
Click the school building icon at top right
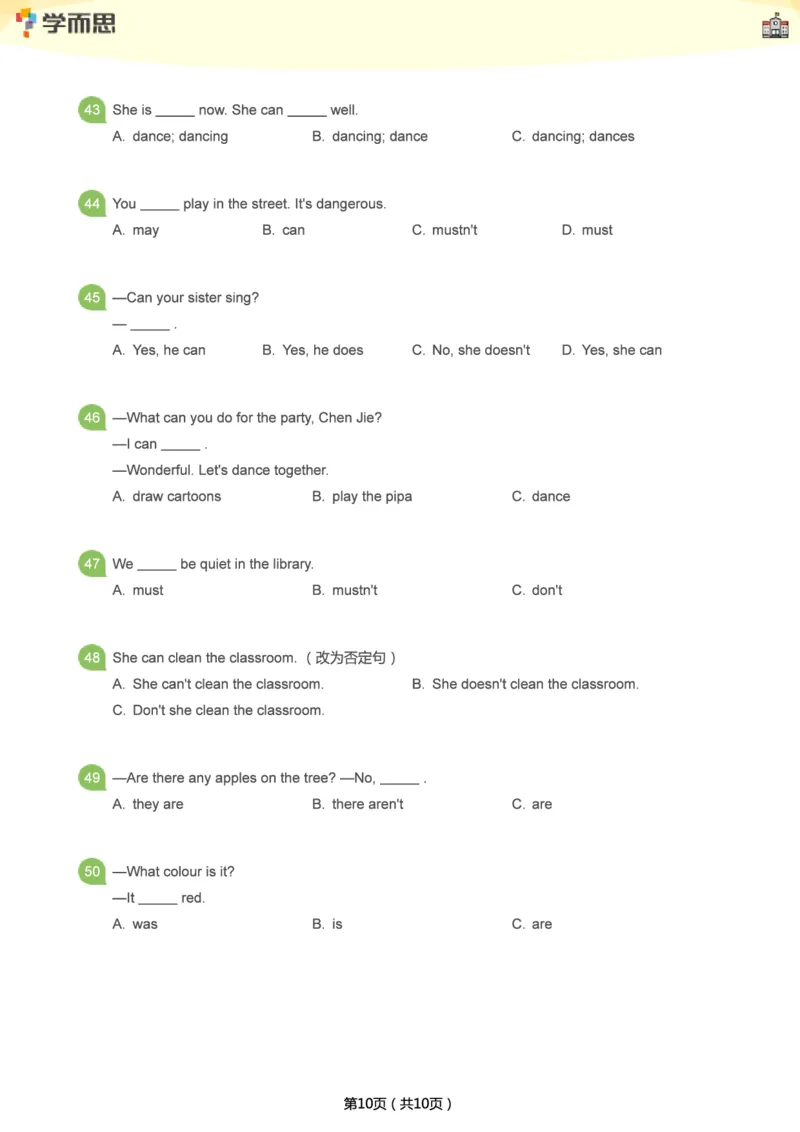point(775,26)
